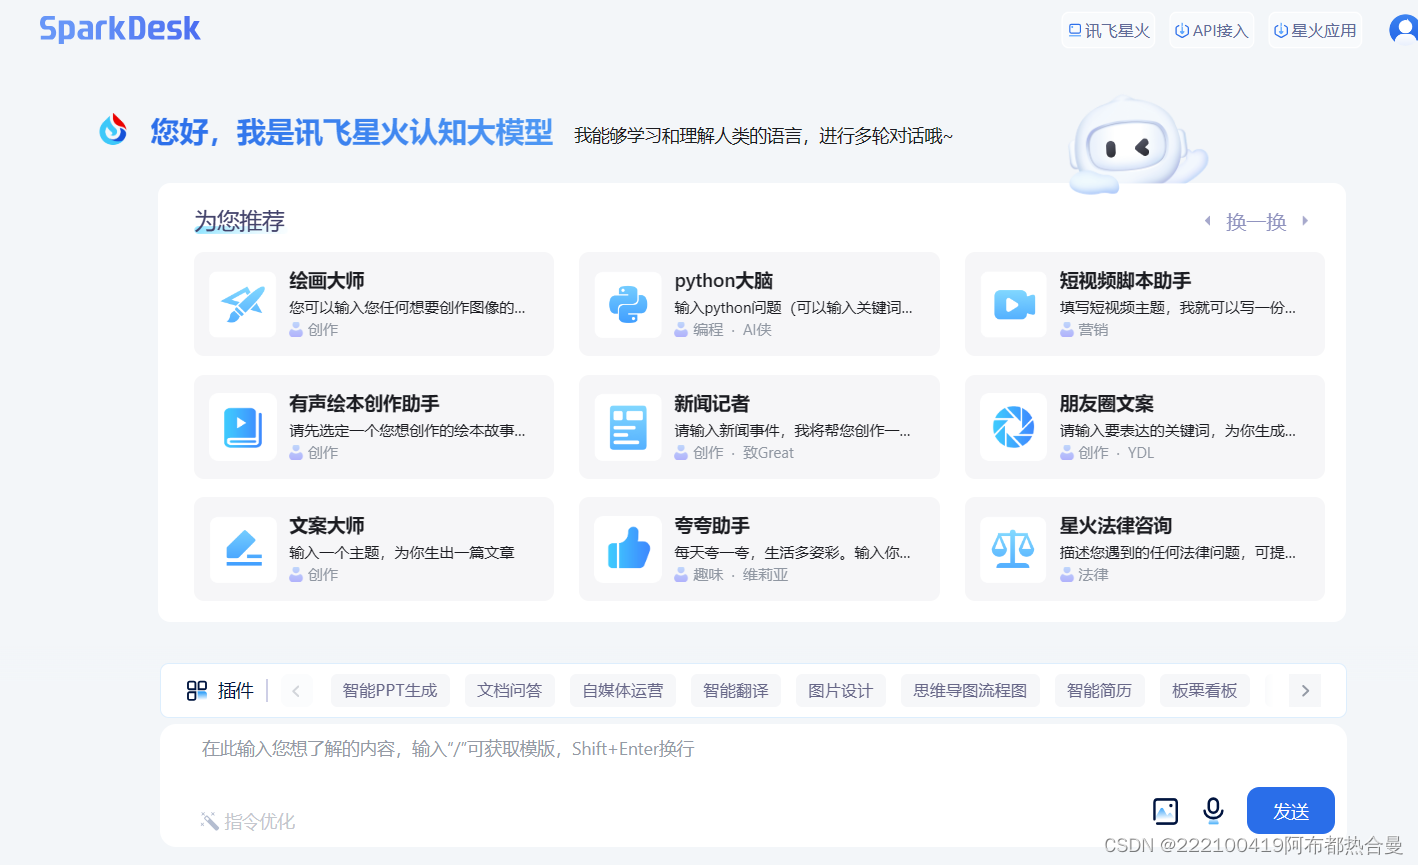Click the 星火法律咨询 scales icon
The height and width of the screenshot is (865, 1418).
point(1014,549)
